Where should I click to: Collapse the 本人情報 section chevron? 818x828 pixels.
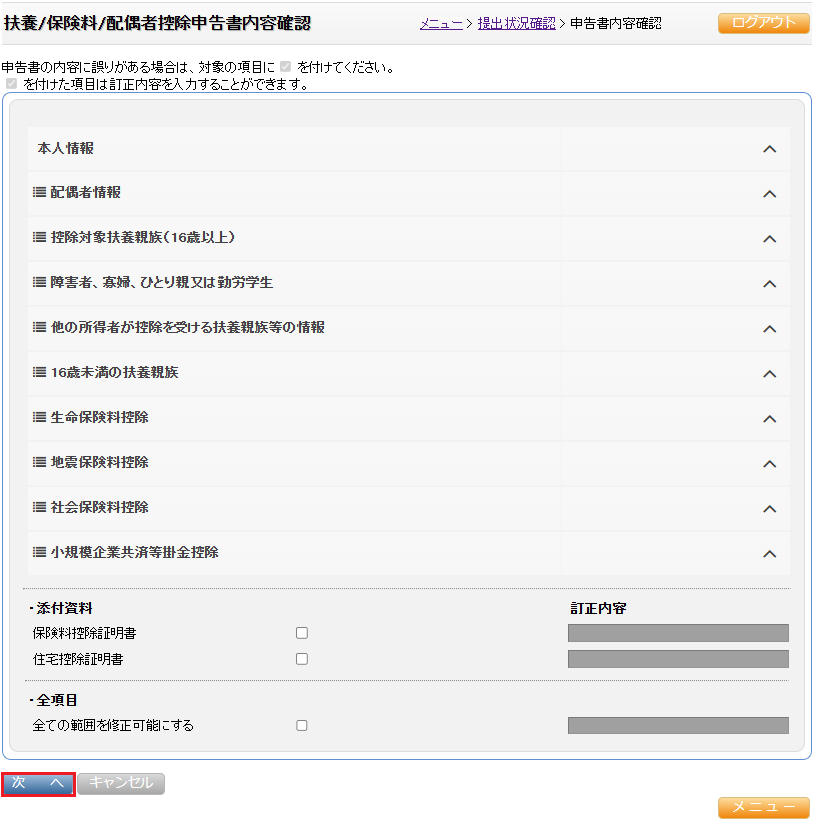click(769, 149)
